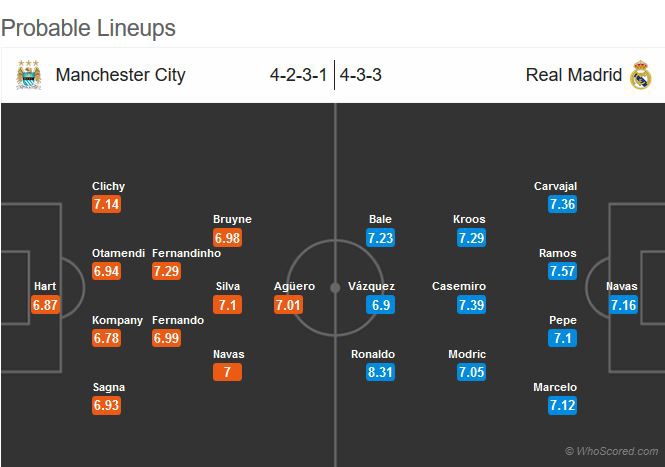The image size is (665, 467).
Task: Select the player name Kompany
Action: [117, 320]
